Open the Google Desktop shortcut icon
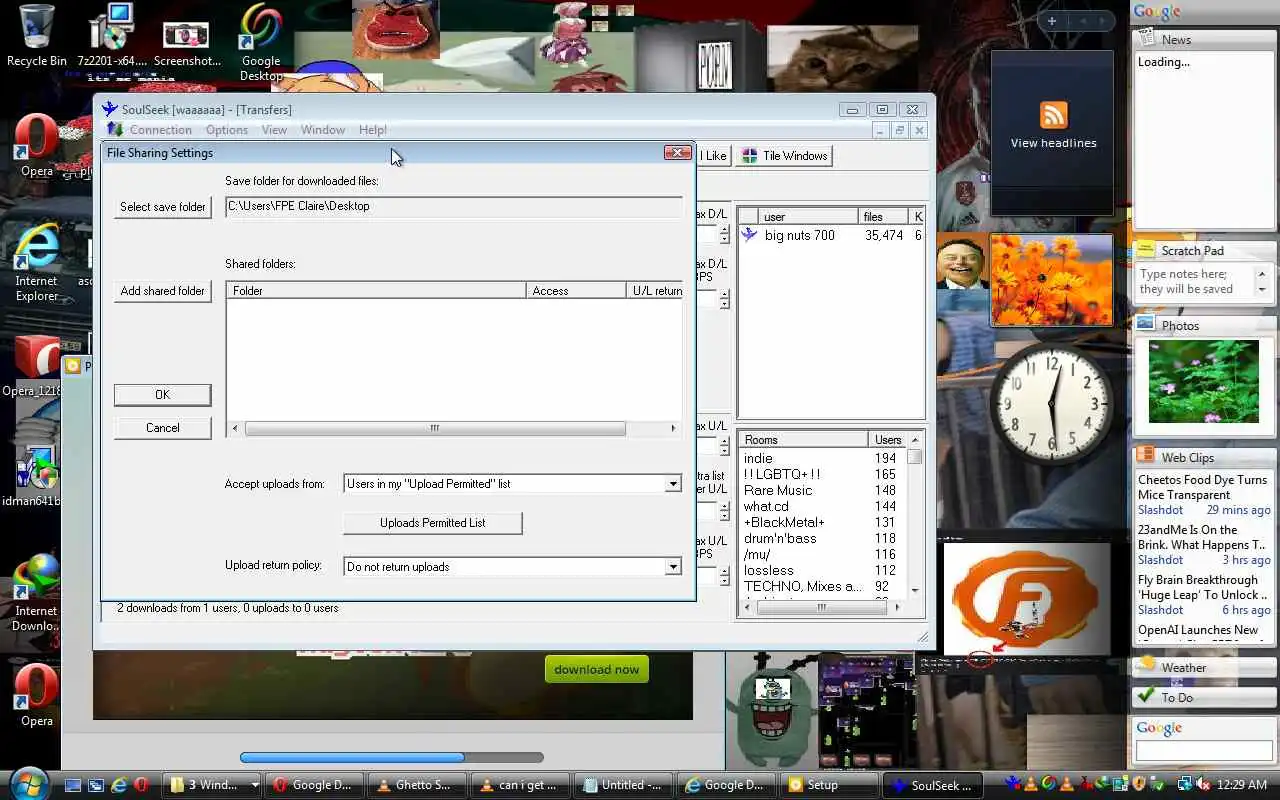 (x=261, y=42)
